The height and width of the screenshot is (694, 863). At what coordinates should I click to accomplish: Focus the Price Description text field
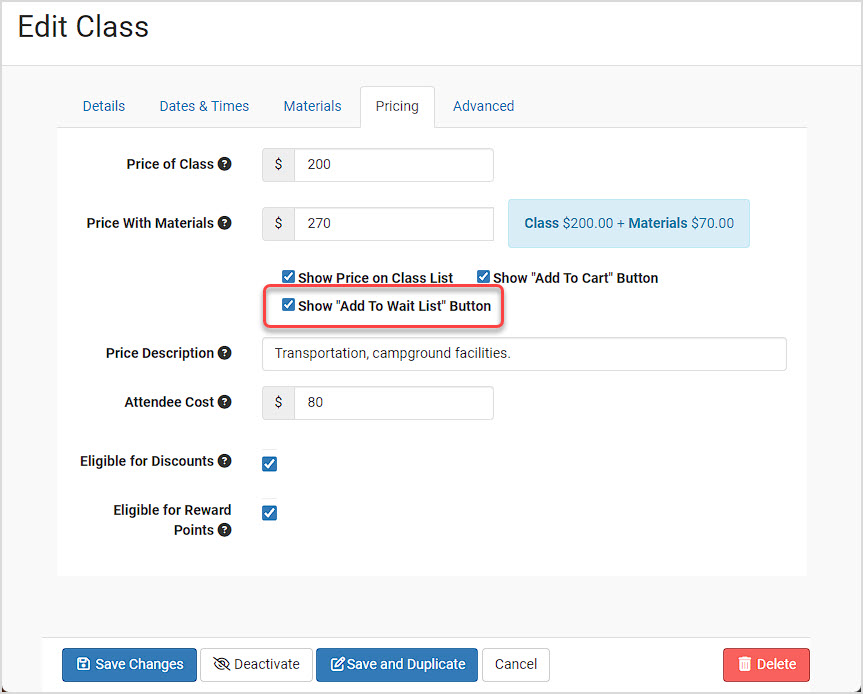click(524, 354)
